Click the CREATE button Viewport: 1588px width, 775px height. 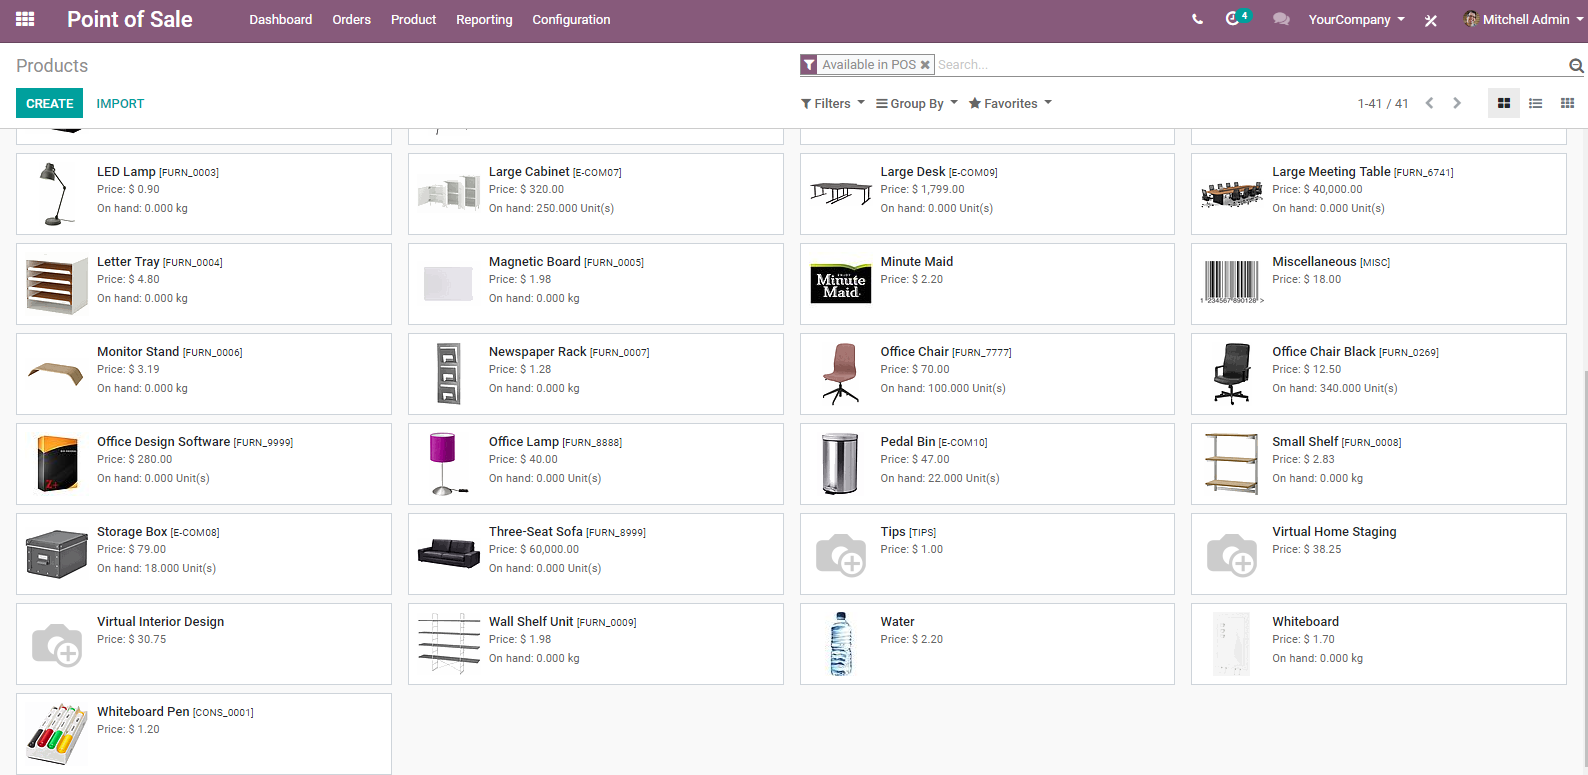click(50, 103)
